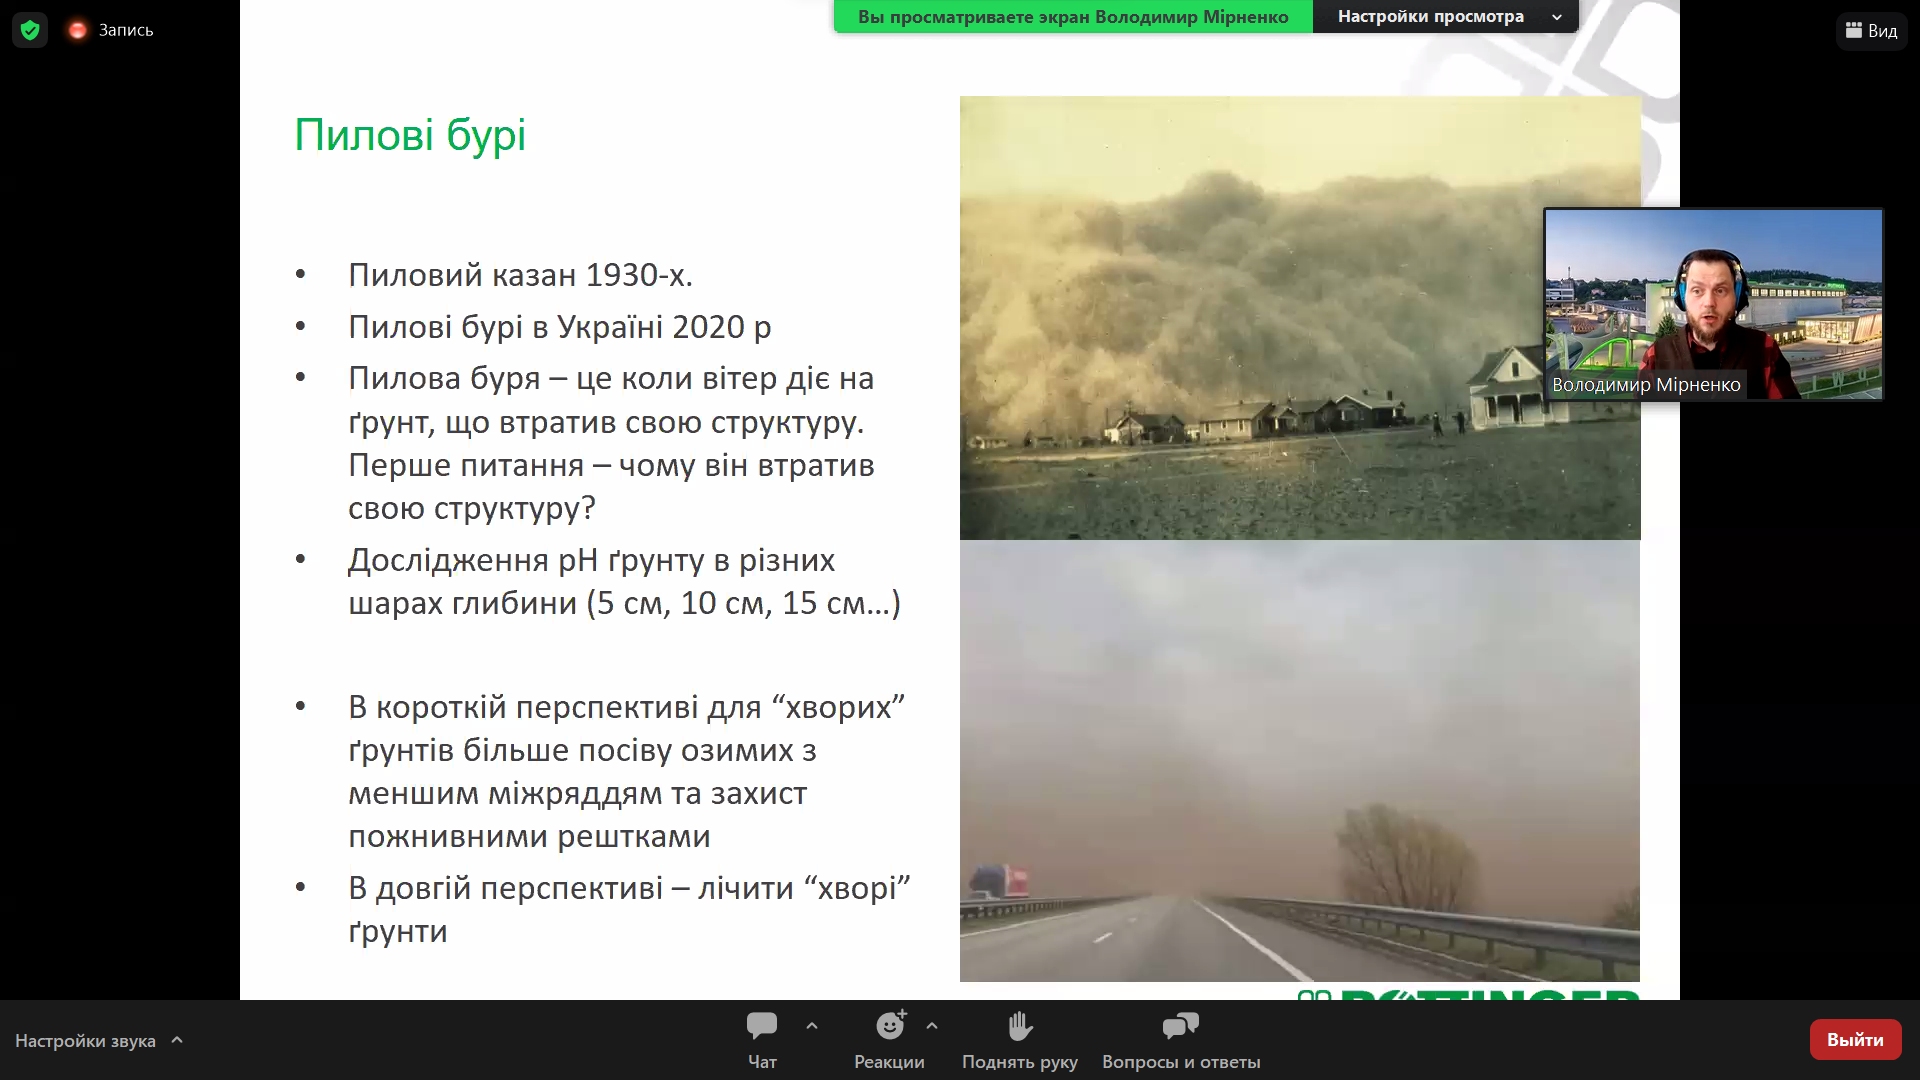The image size is (1920, 1080).
Task: Open the Chat panel icon
Action: (762, 1026)
